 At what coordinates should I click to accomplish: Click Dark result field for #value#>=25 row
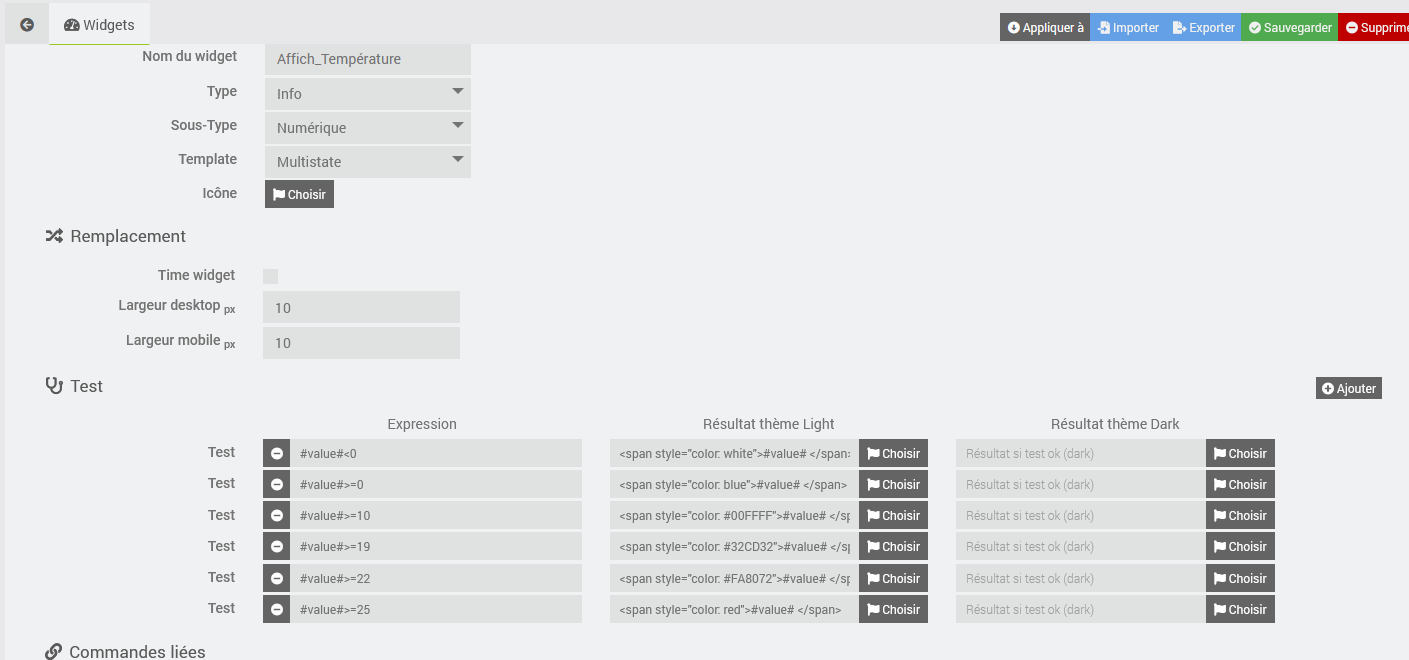coord(1081,609)
